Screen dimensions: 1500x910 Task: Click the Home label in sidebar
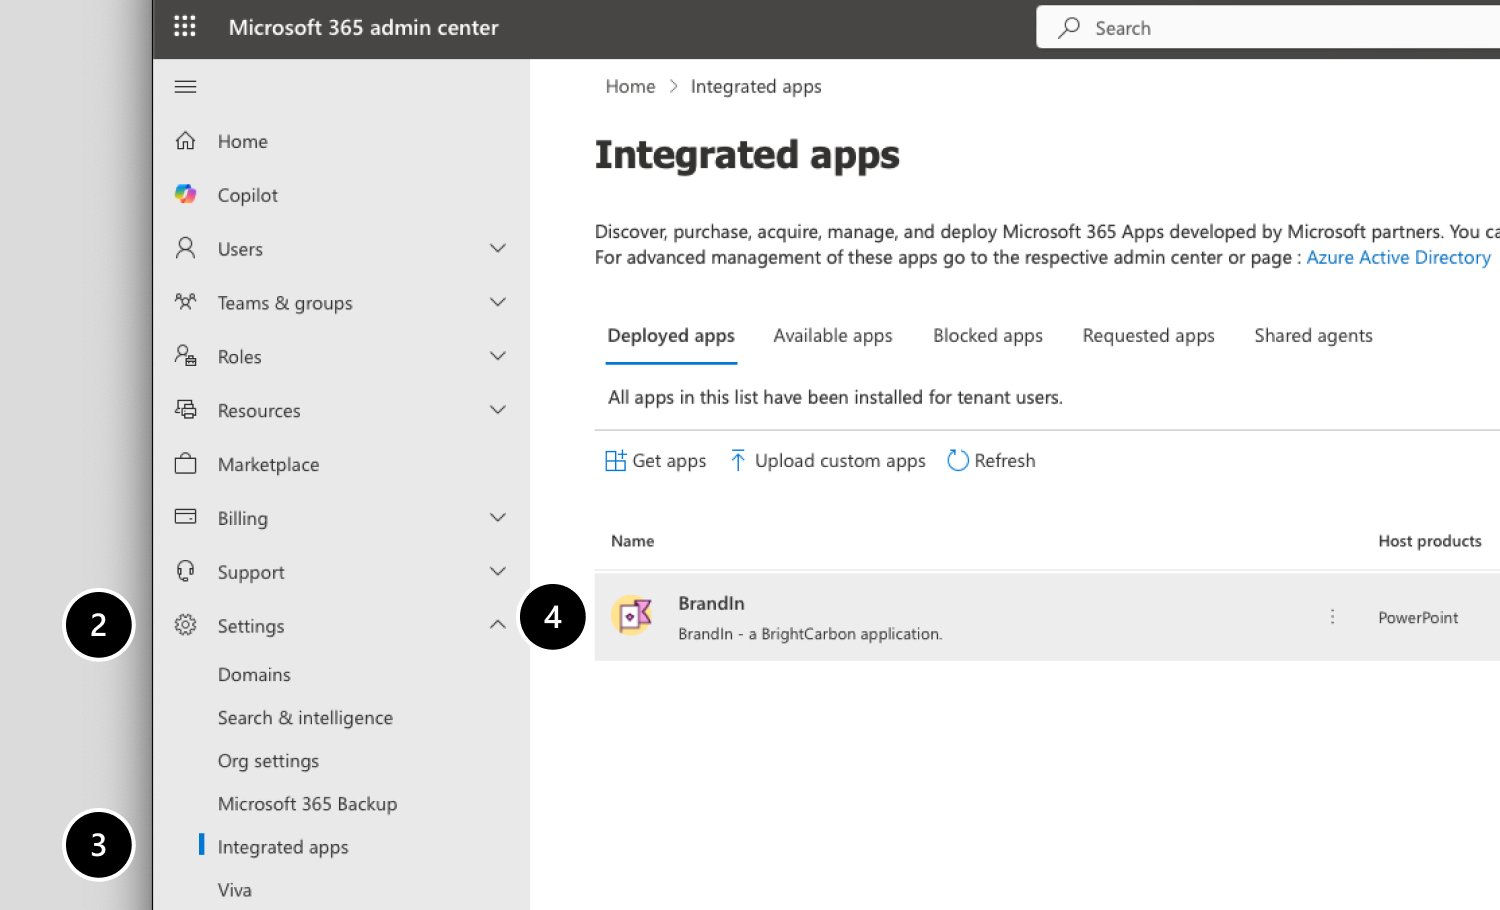click(x=243, y=141)
